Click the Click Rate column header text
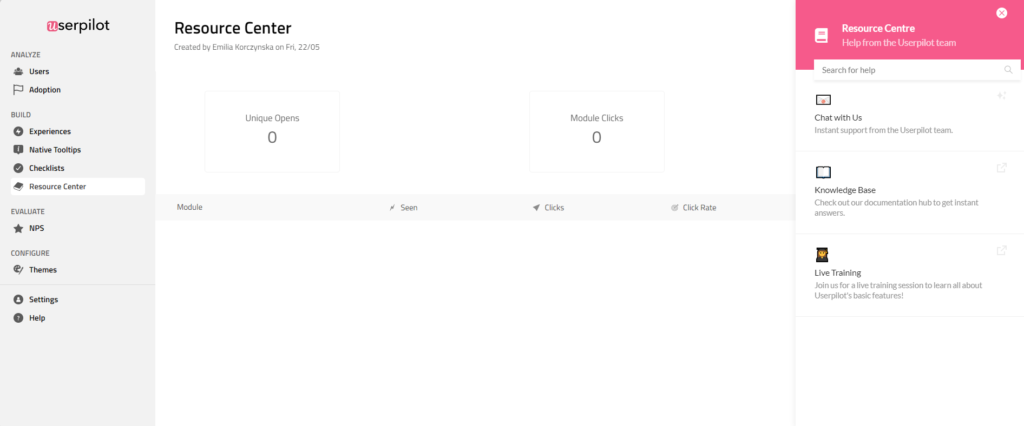 click(x=699, y=207)
